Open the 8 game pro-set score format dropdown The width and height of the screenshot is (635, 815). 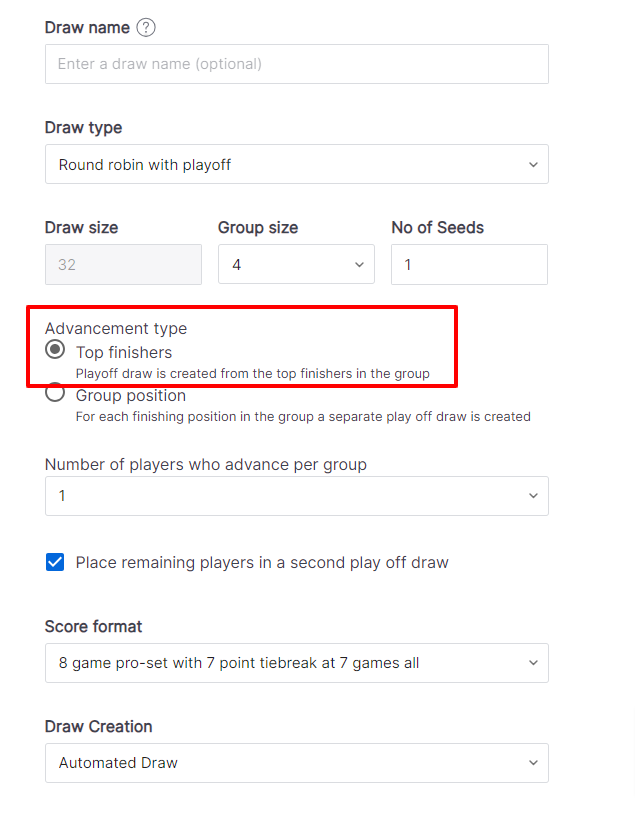tap(297, 663)
